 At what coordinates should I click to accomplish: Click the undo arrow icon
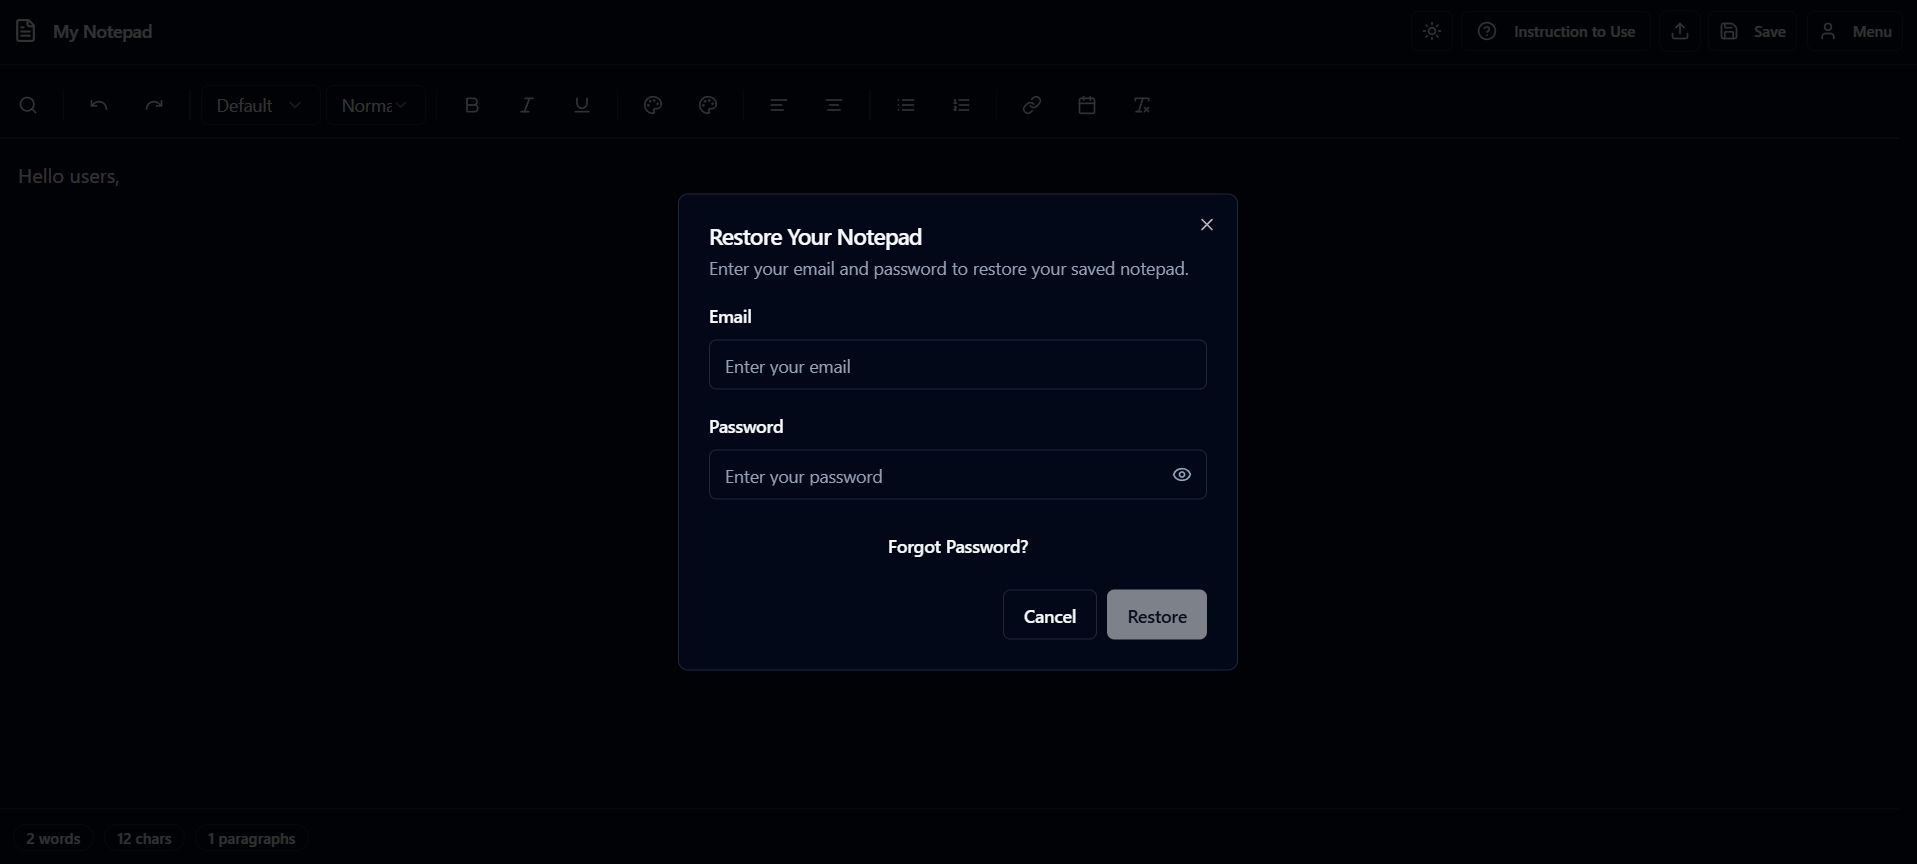coord(98,105)
